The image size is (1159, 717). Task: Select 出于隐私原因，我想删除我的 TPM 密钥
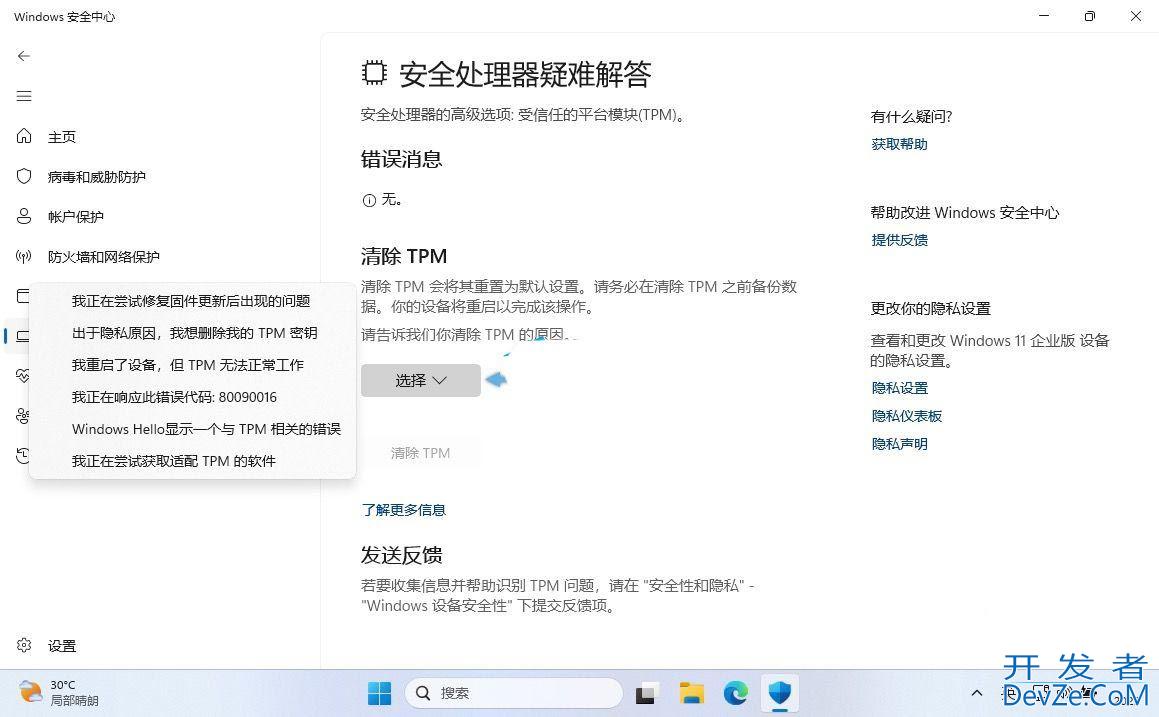(194, 333)
